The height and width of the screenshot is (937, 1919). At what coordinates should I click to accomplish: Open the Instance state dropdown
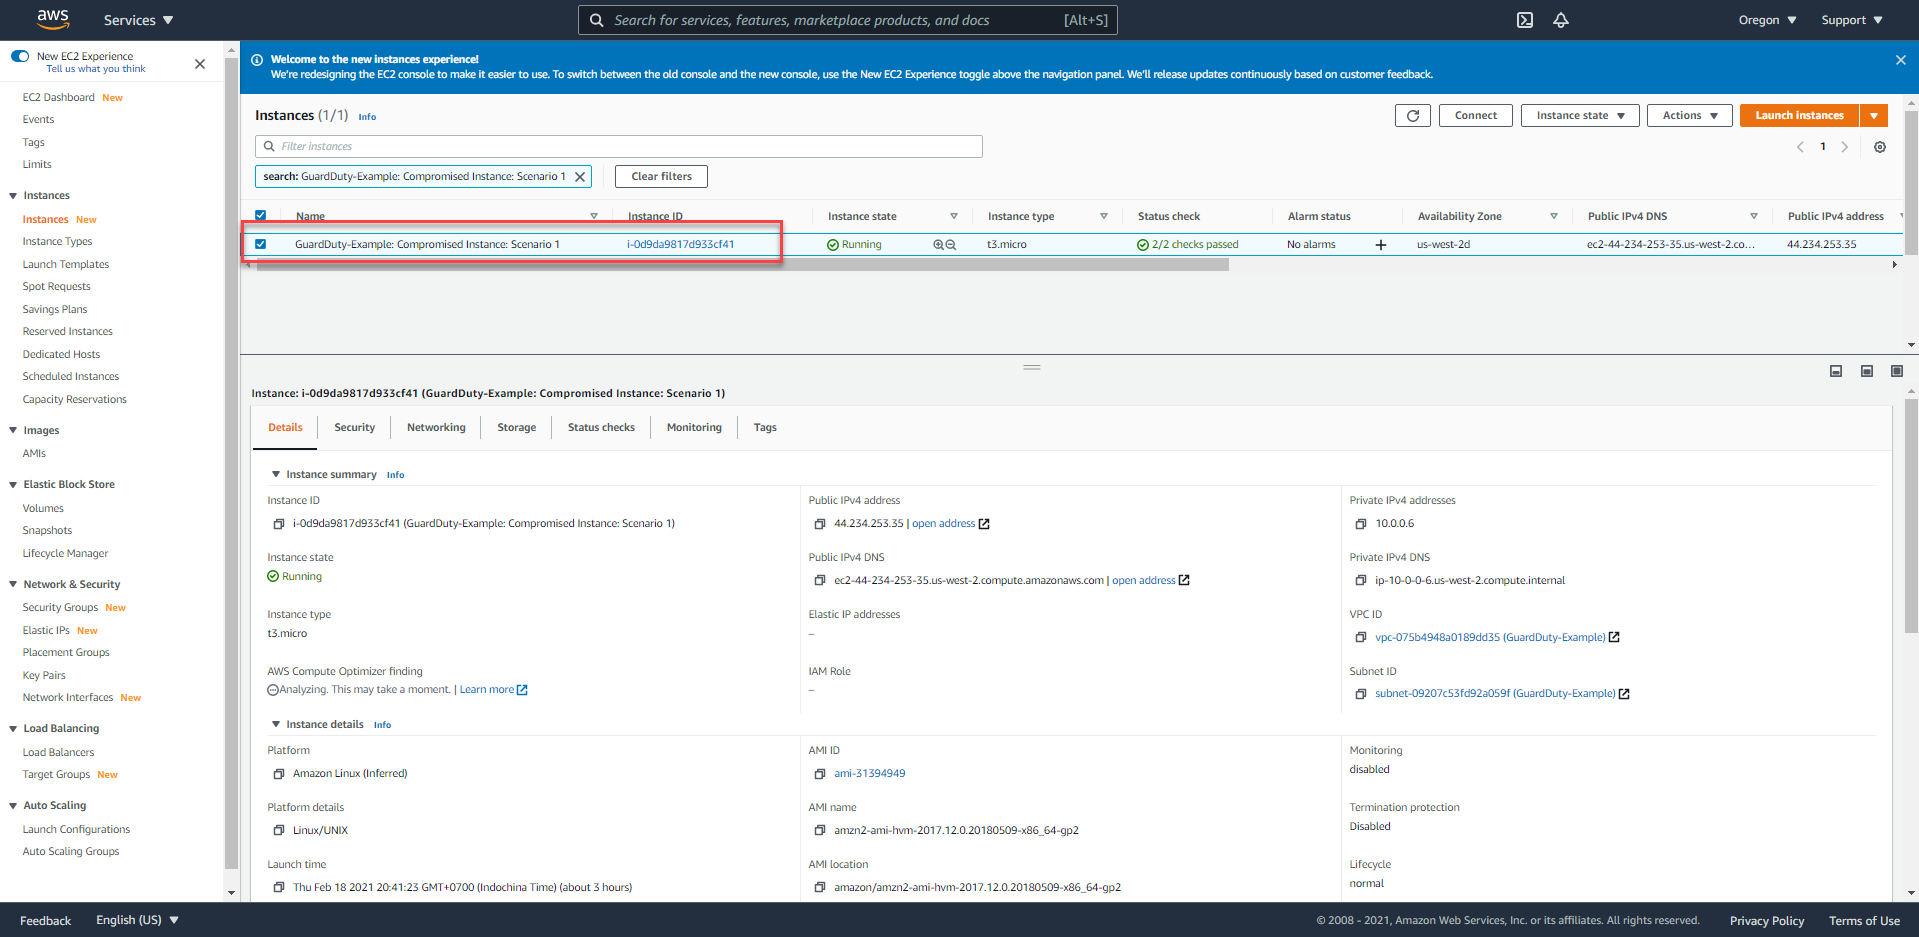tap(1580, 116)
